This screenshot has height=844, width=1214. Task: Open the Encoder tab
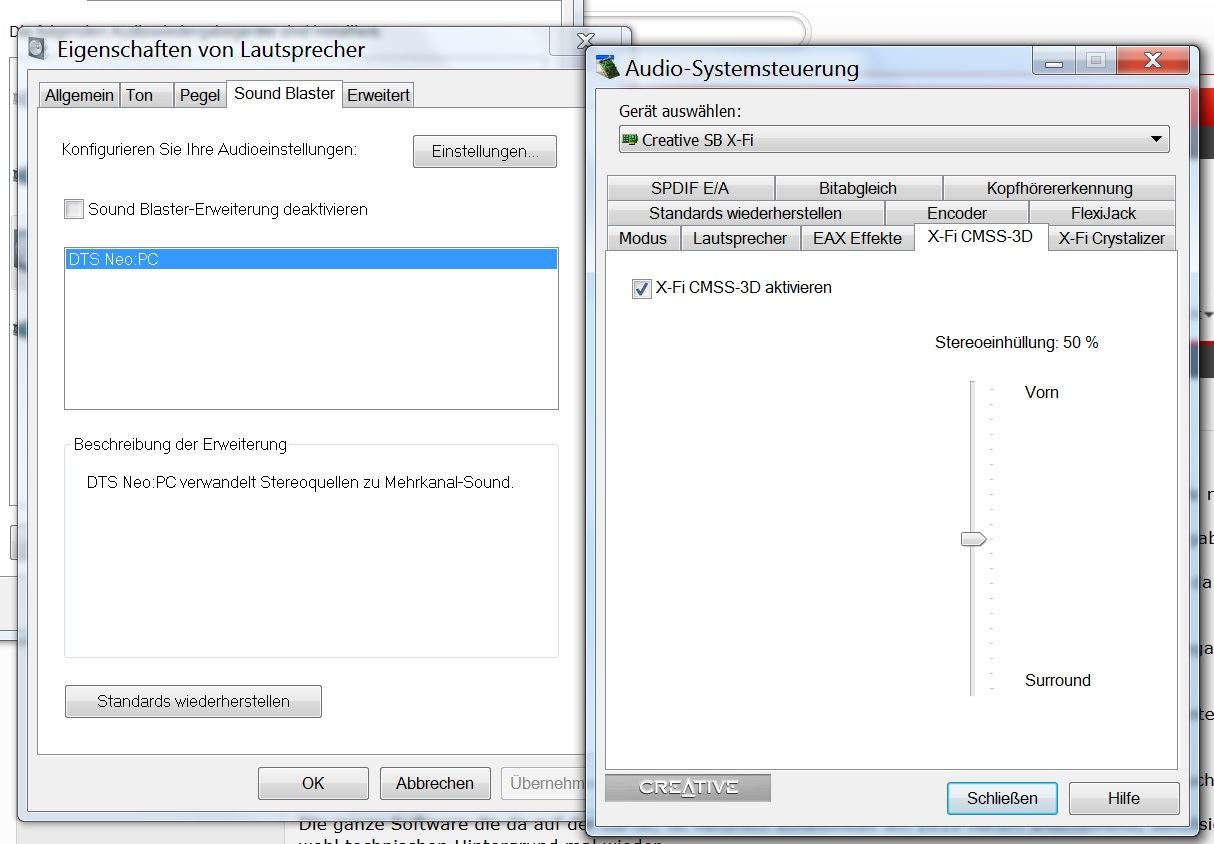(957, 213)
